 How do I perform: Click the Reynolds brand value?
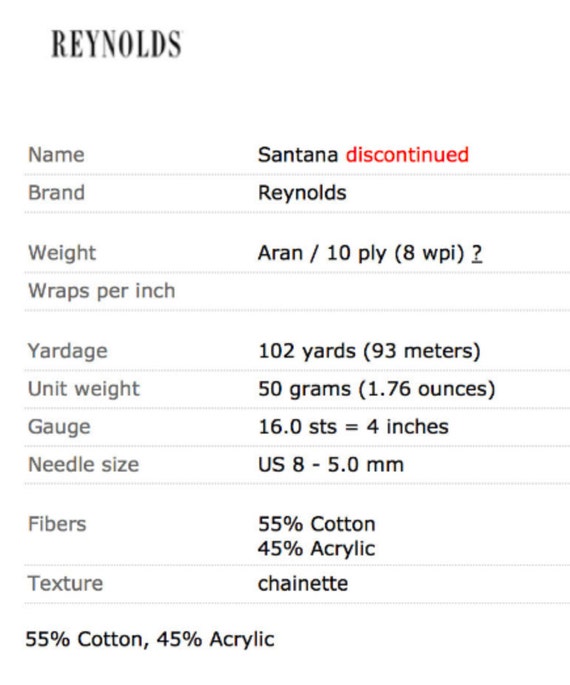tap(302, 193)
